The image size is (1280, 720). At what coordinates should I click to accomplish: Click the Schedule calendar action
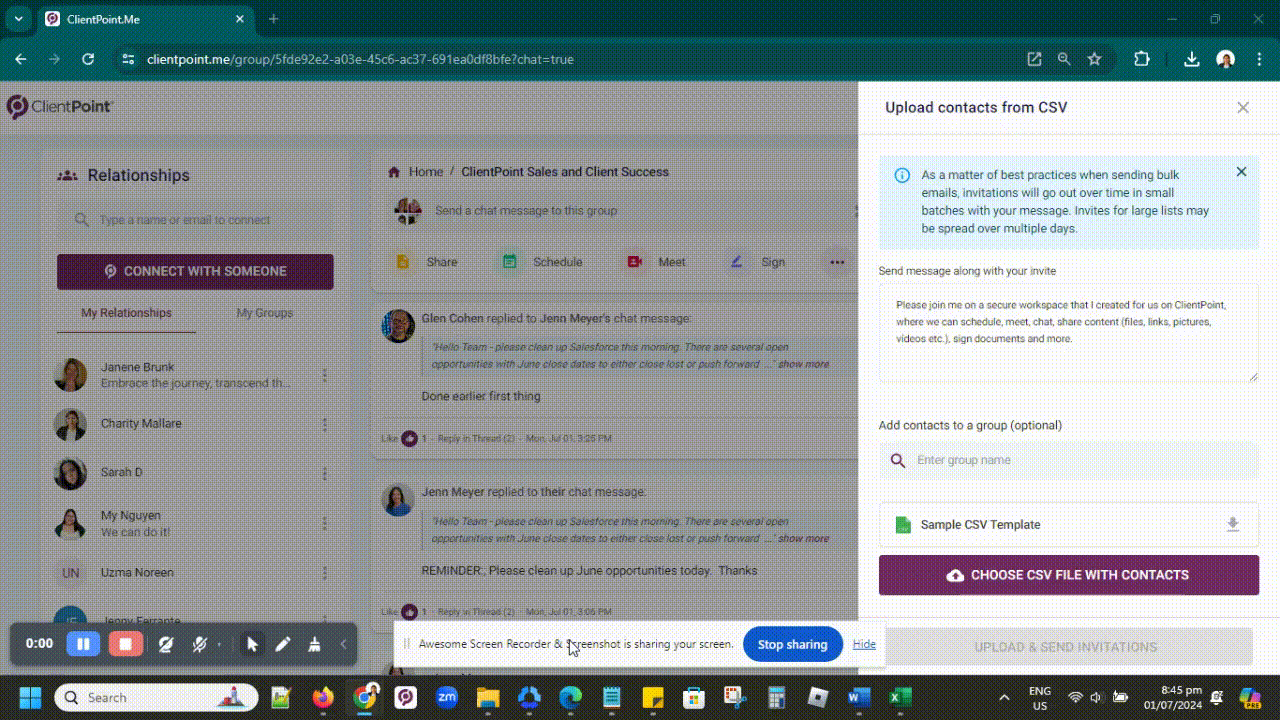click(541, 262)
